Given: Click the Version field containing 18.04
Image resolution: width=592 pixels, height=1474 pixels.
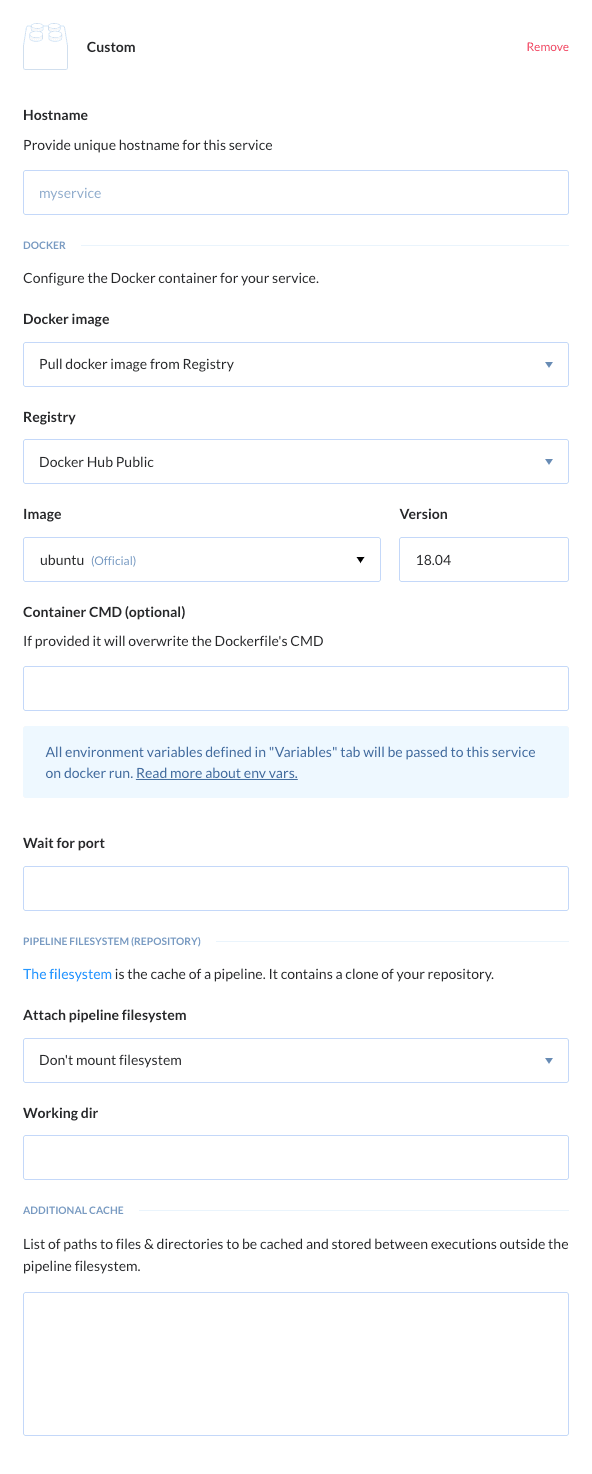Looking at the screenshot, I should 483,559.
